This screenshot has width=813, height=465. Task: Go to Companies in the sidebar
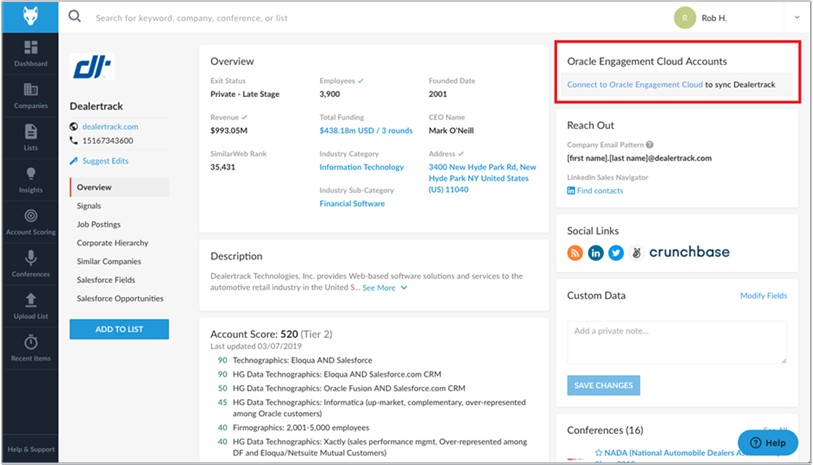[31, 93]
